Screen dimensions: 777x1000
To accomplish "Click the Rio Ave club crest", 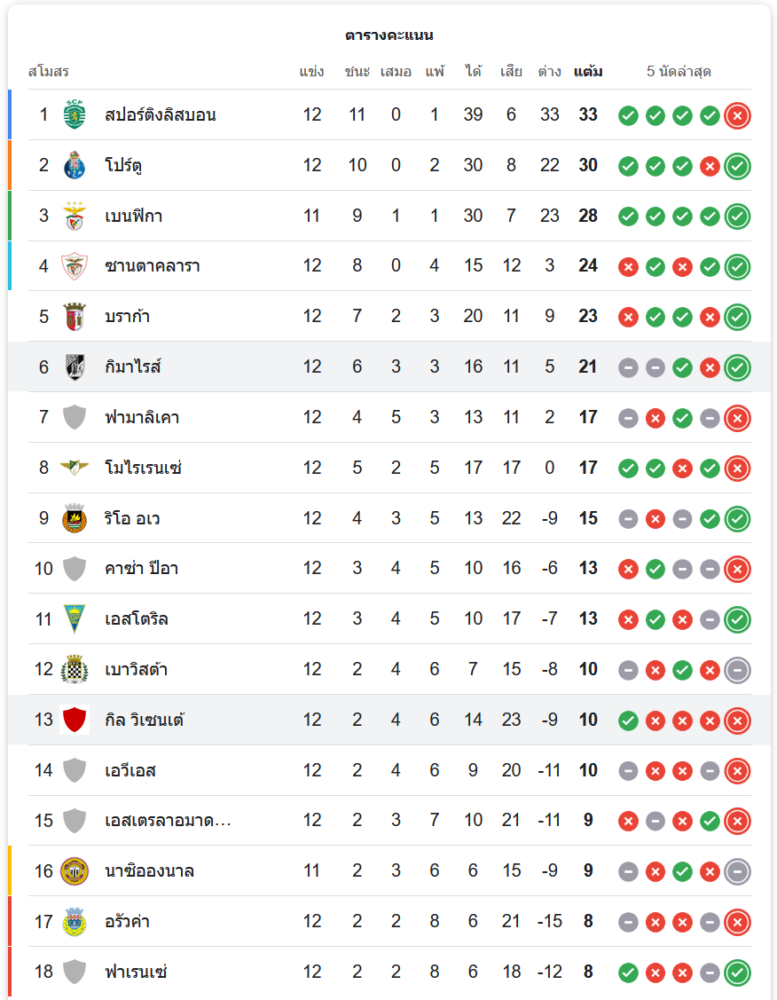I will pyautogui.click(x=75, y=518).
